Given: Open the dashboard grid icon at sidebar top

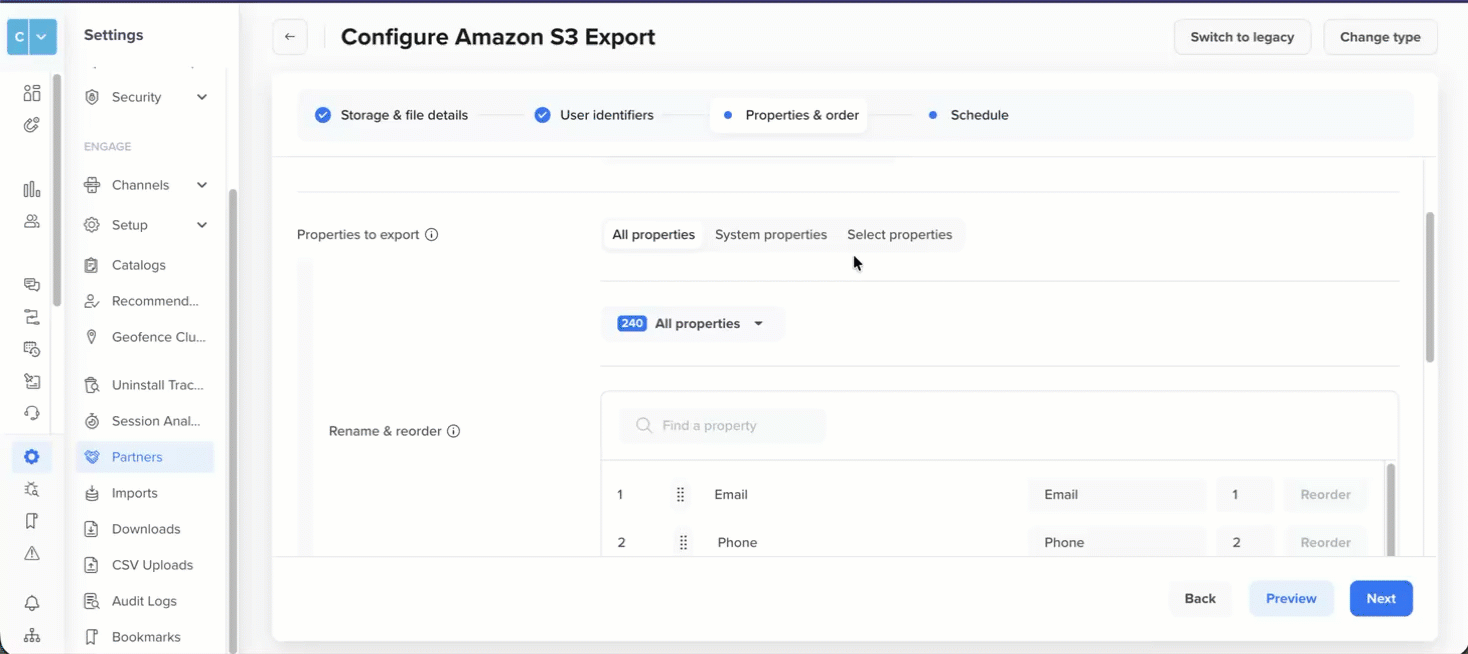Looking at the screenshot, I should click(31, 92).
